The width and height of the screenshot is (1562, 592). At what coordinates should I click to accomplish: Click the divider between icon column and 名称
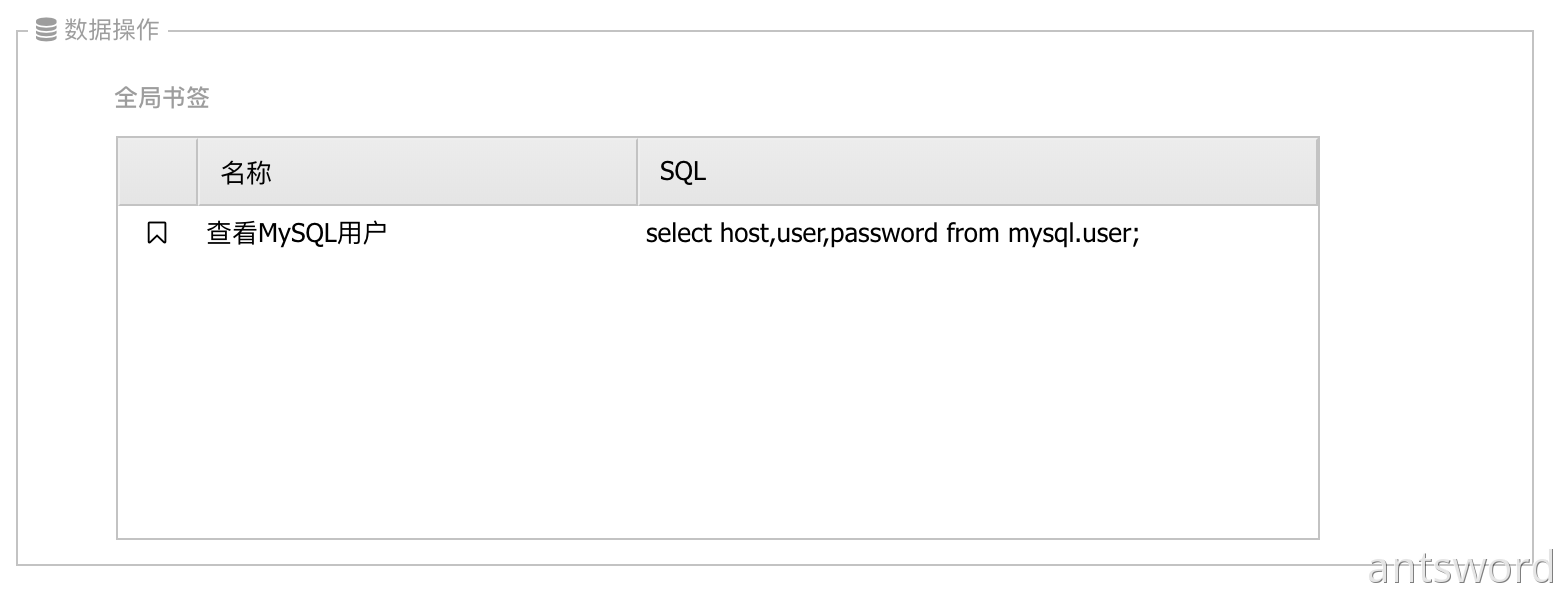click(197, 172)
